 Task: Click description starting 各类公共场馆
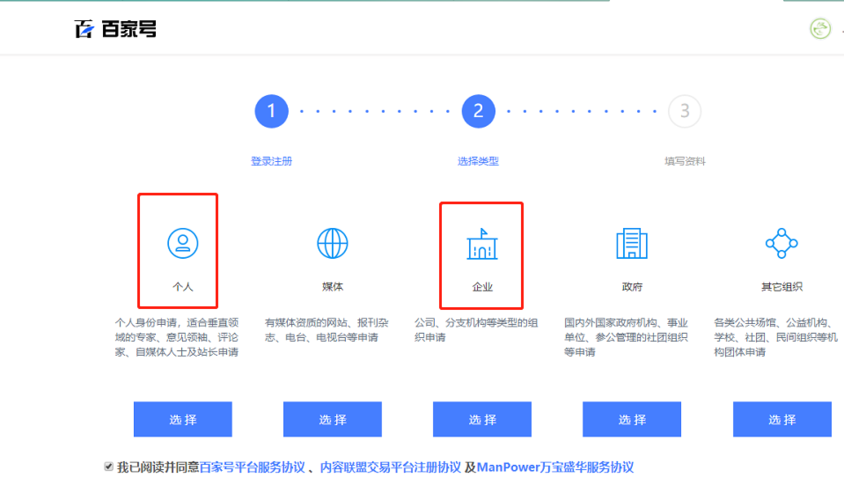tap(776, 337)
